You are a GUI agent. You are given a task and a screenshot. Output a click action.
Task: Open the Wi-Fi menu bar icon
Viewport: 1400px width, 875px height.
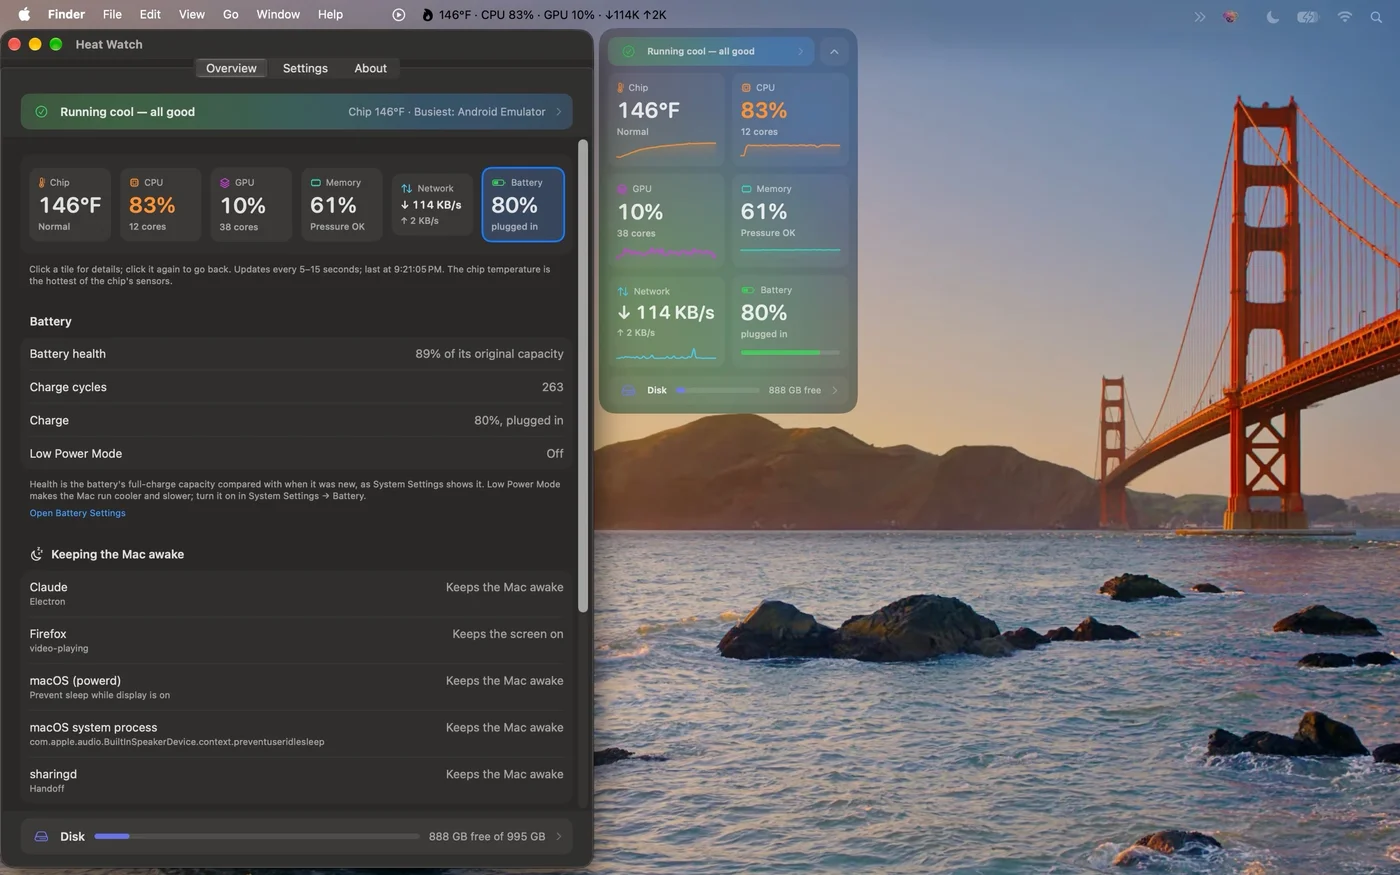1345,16
